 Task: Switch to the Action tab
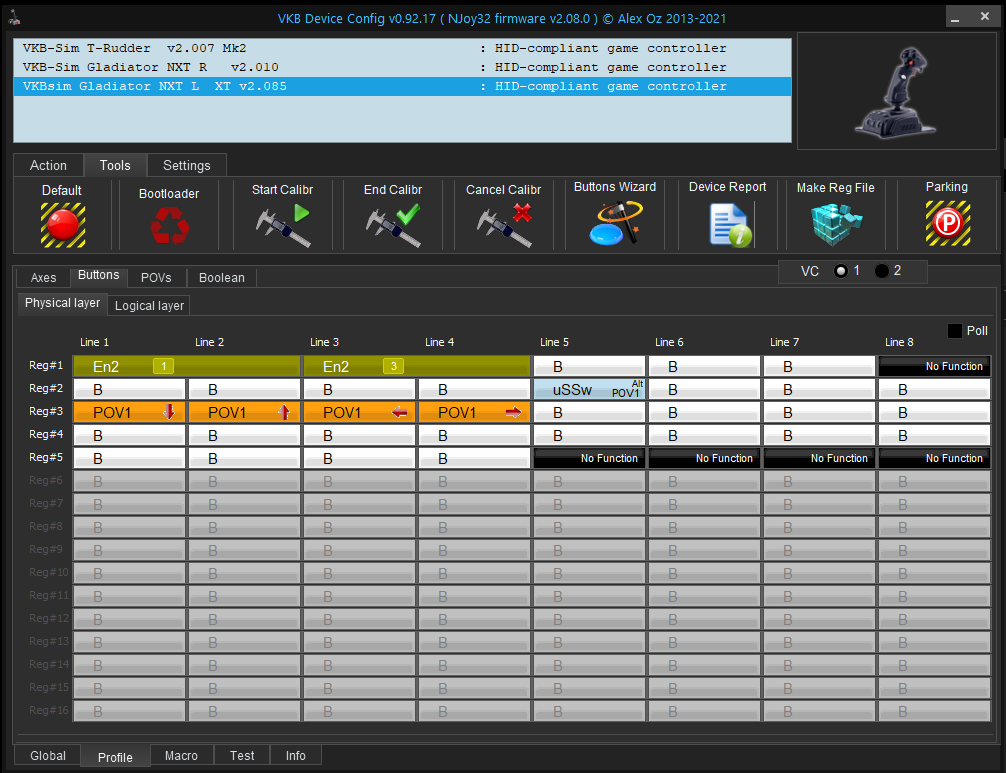point(48,166)
